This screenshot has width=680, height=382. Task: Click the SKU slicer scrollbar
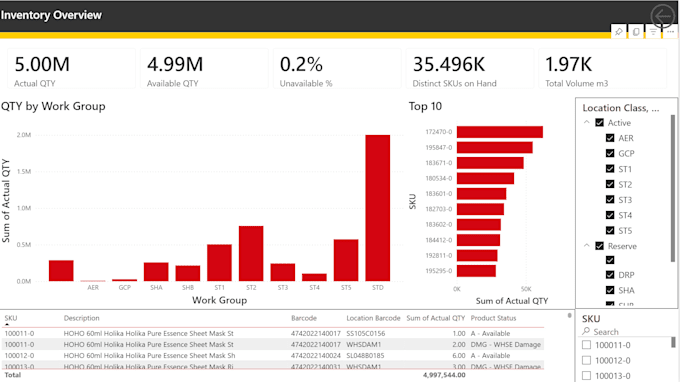tap(673, 342)
